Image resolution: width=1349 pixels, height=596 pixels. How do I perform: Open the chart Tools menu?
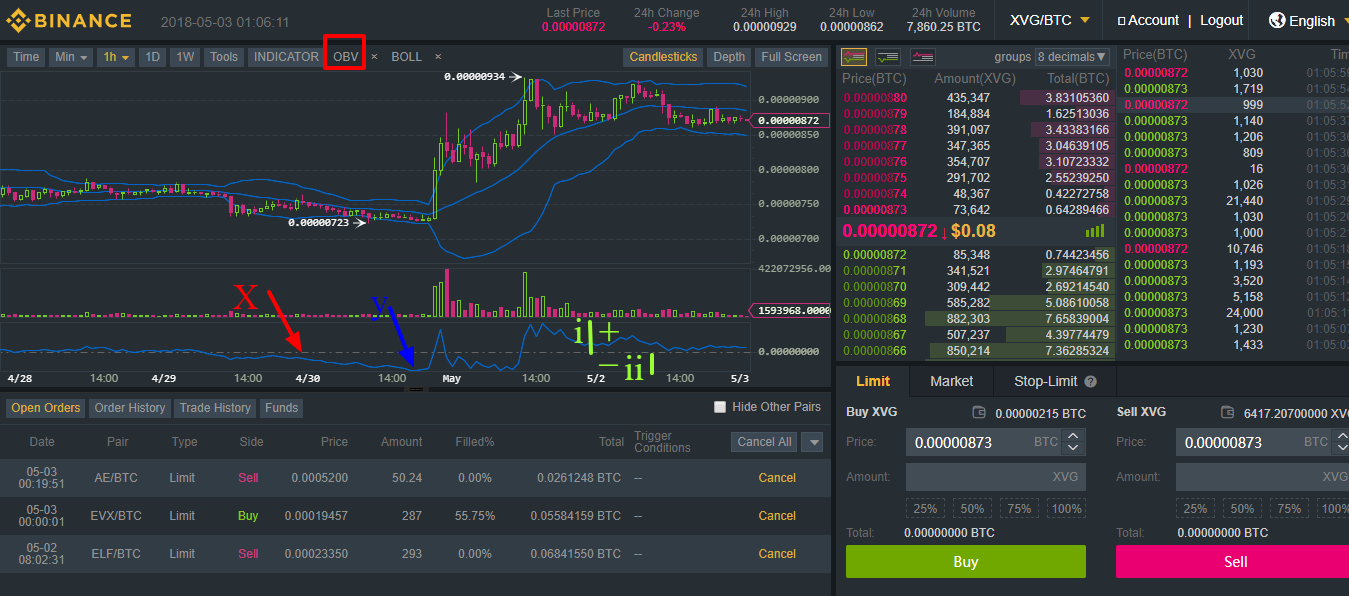click(x=224, y=57)
